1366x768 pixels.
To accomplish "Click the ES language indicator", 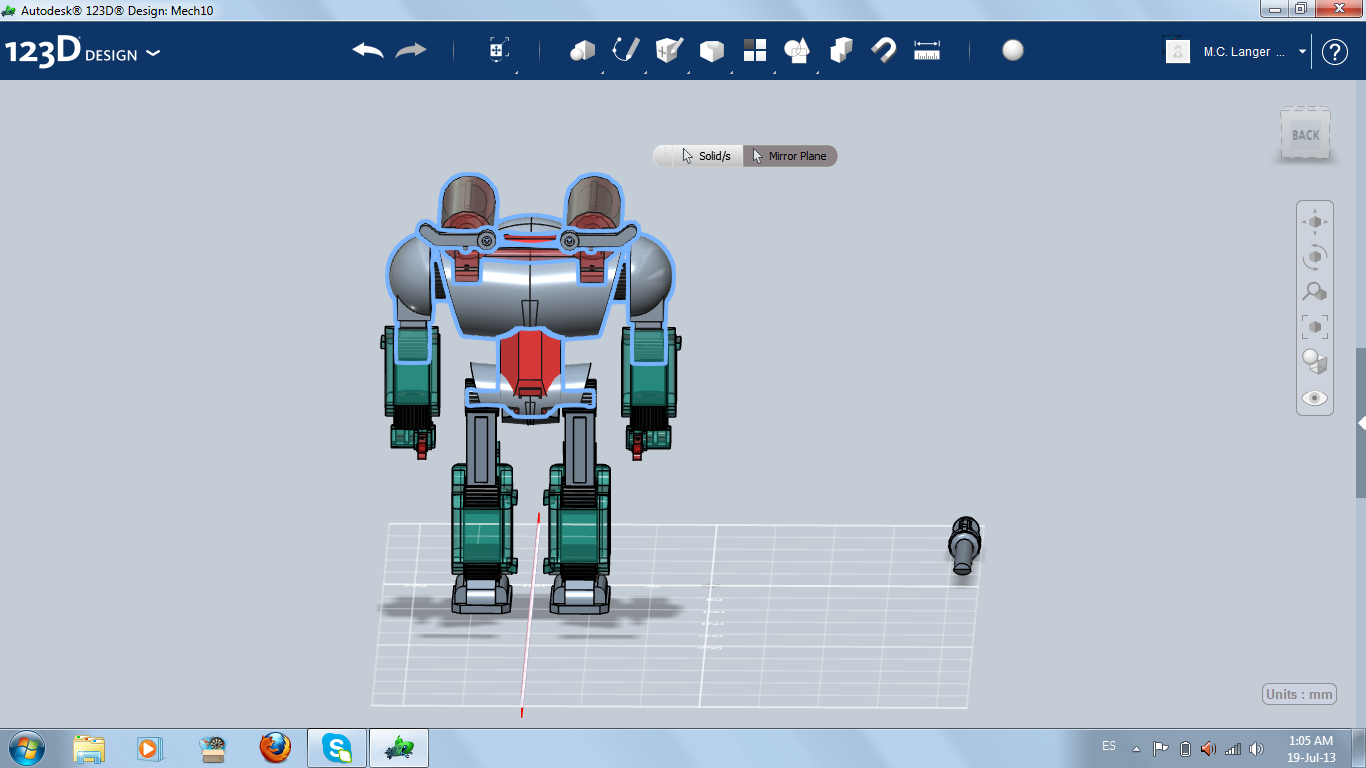I will click(1109, 746).
